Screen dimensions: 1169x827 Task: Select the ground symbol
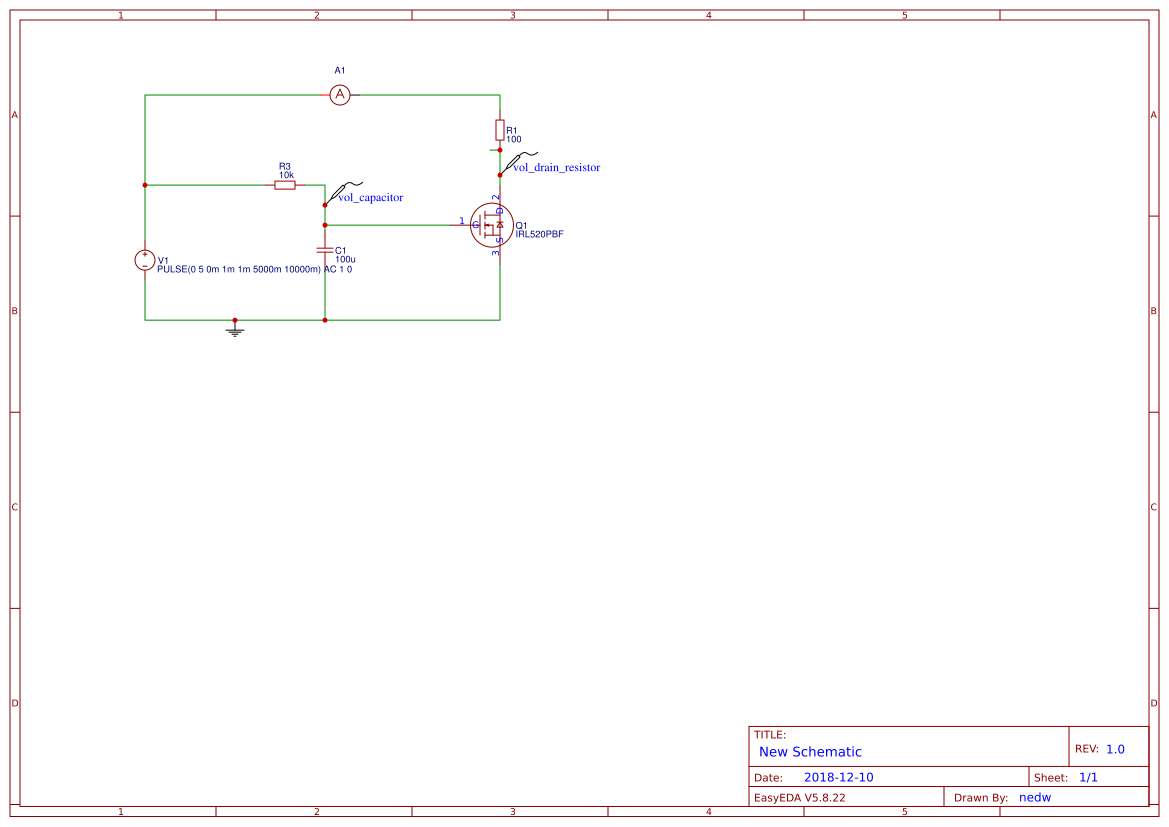point(235,329)
